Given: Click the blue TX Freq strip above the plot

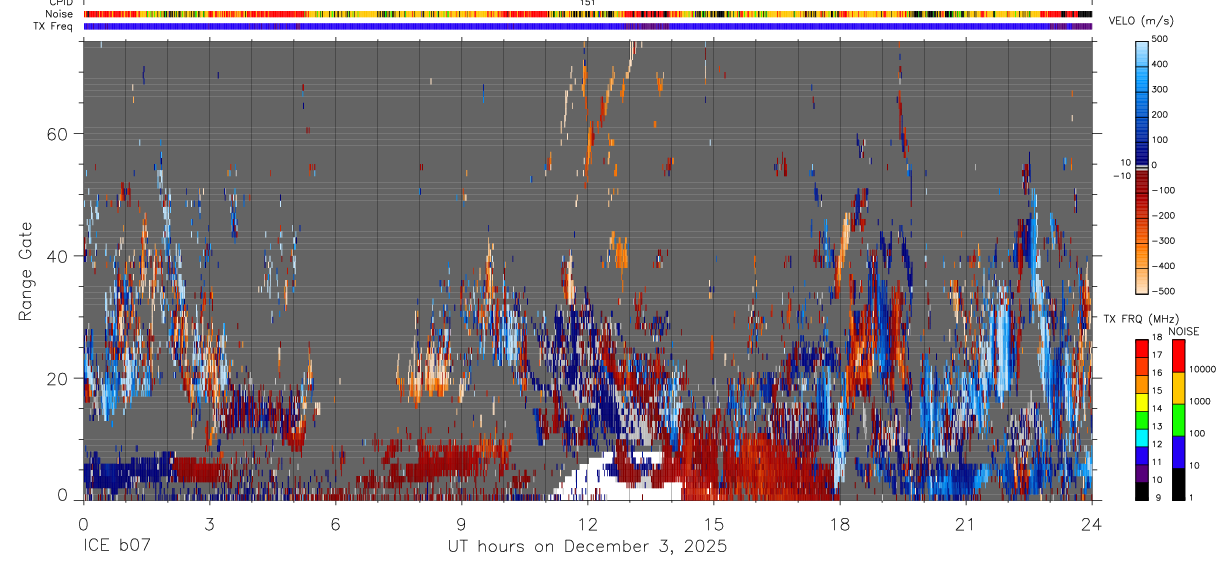Looking at the screenshot, I should point(587,27).
